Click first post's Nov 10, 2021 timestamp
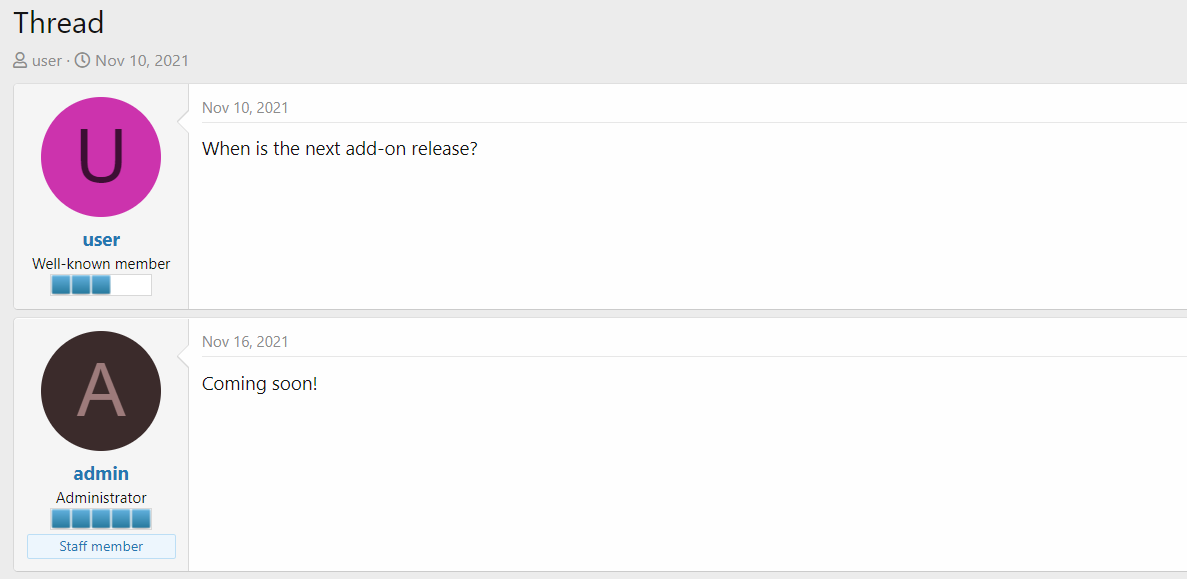1187x579 pixels. coord(245,108)
